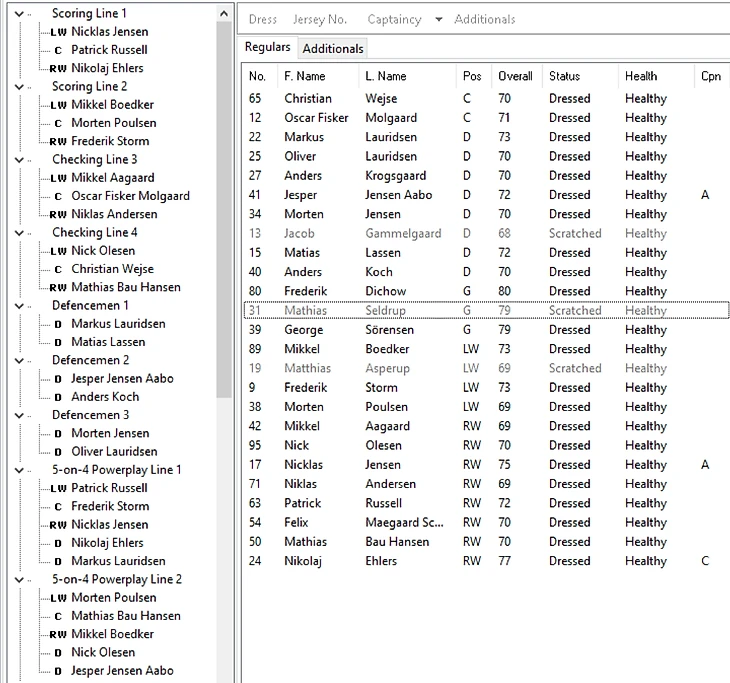This screenshot has height=683, width=730.
Task: Collapse the Scoring Line 2 node
Action: (19, 87)
